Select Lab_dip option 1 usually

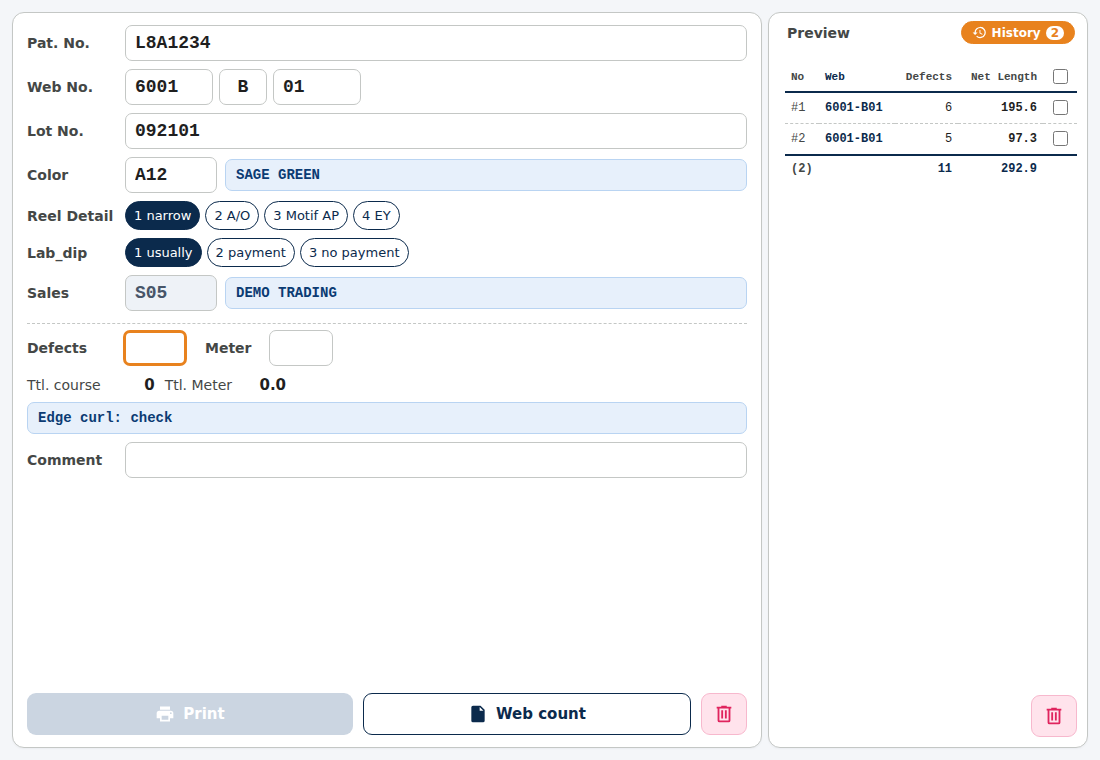point(163,253)
